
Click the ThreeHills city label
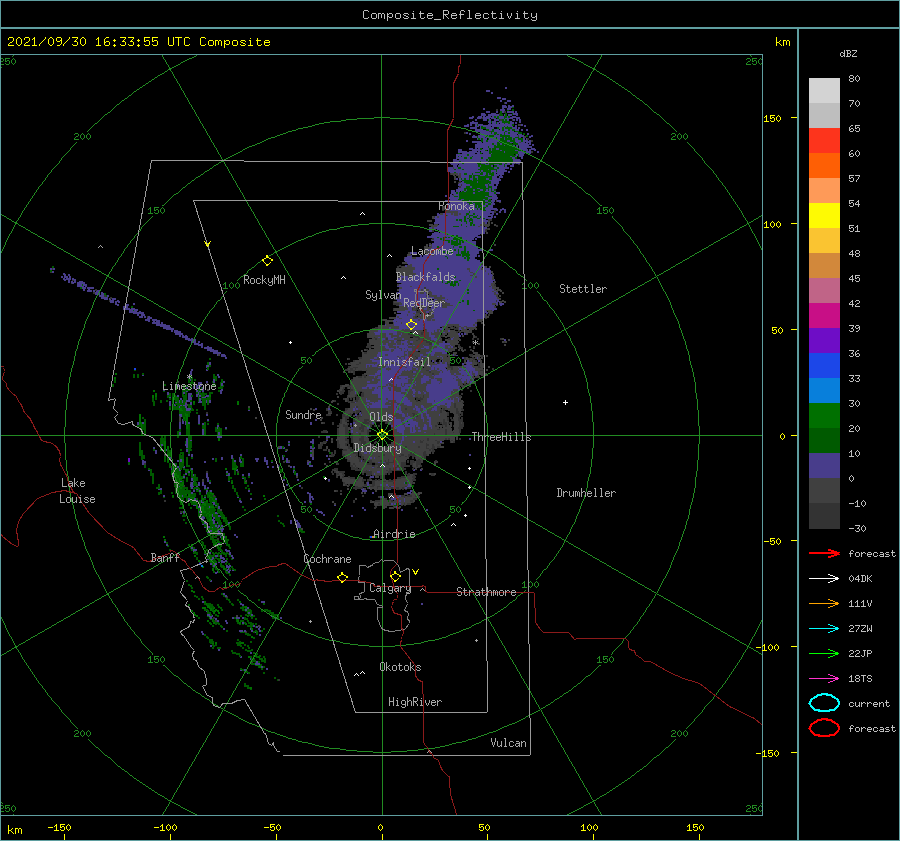[x=501, y=437]
